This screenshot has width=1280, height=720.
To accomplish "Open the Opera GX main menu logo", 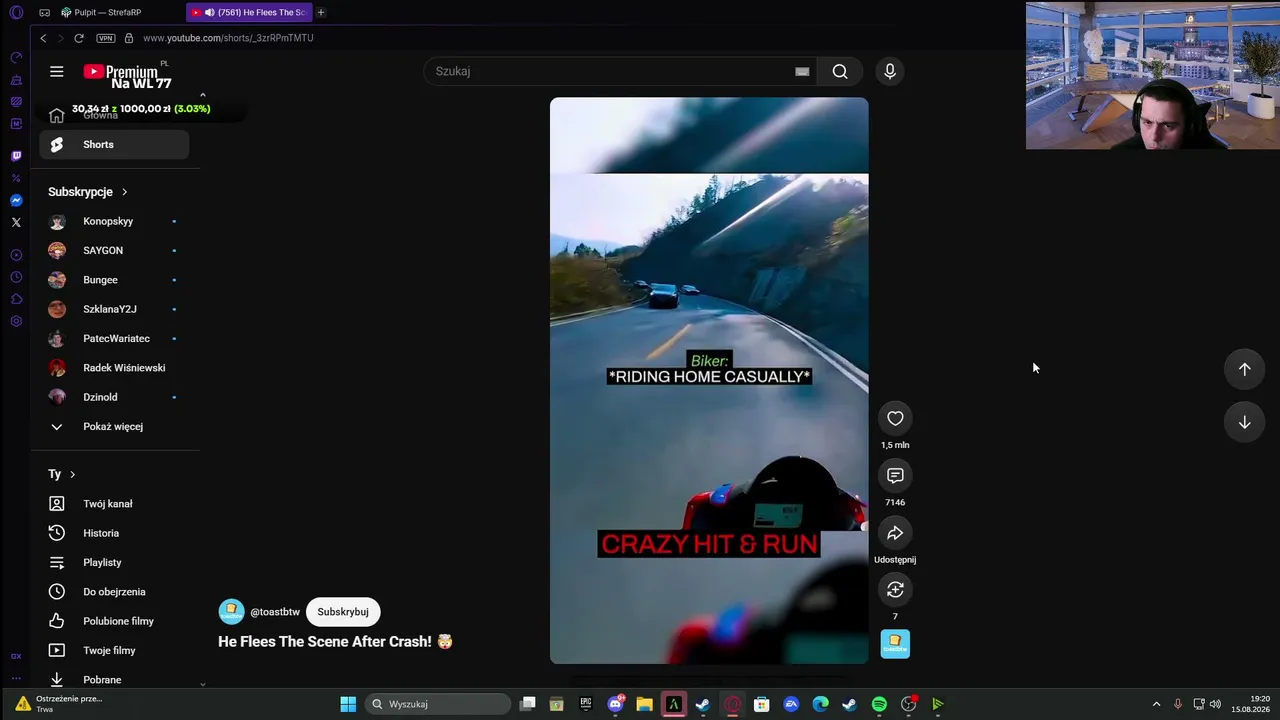I will pyautogui.click(x=16, y=12).
